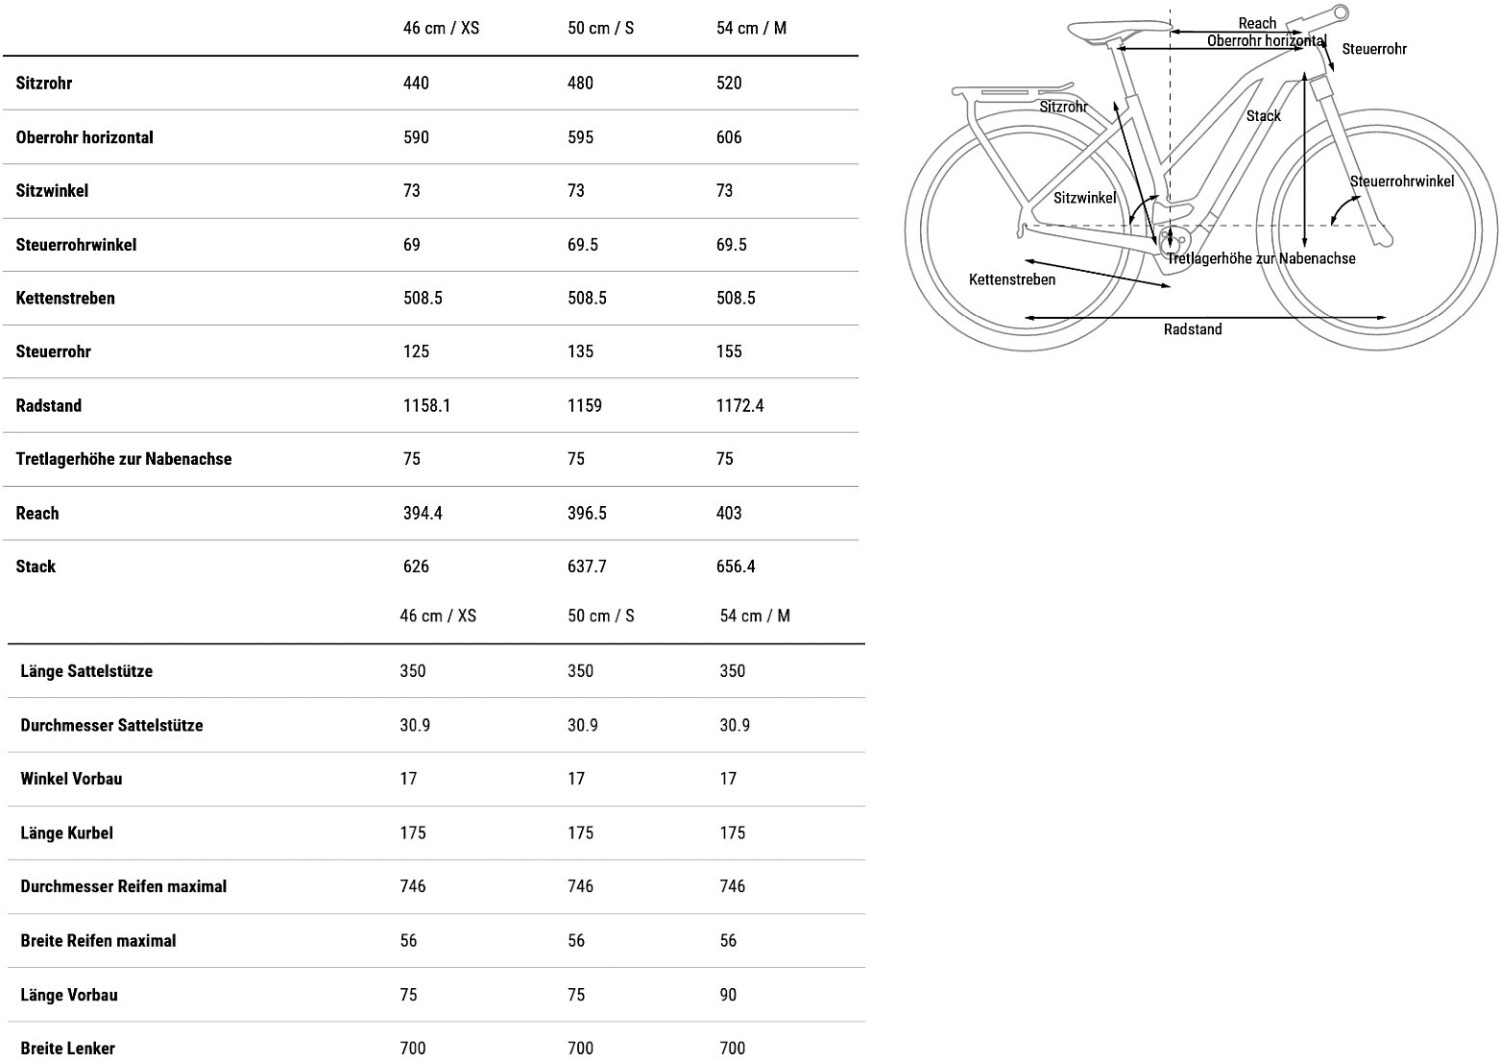The height and width of the screenshot is (1062, 1500).
Task: Click the Länge Vorbau value 90
Action: point(728,994)
